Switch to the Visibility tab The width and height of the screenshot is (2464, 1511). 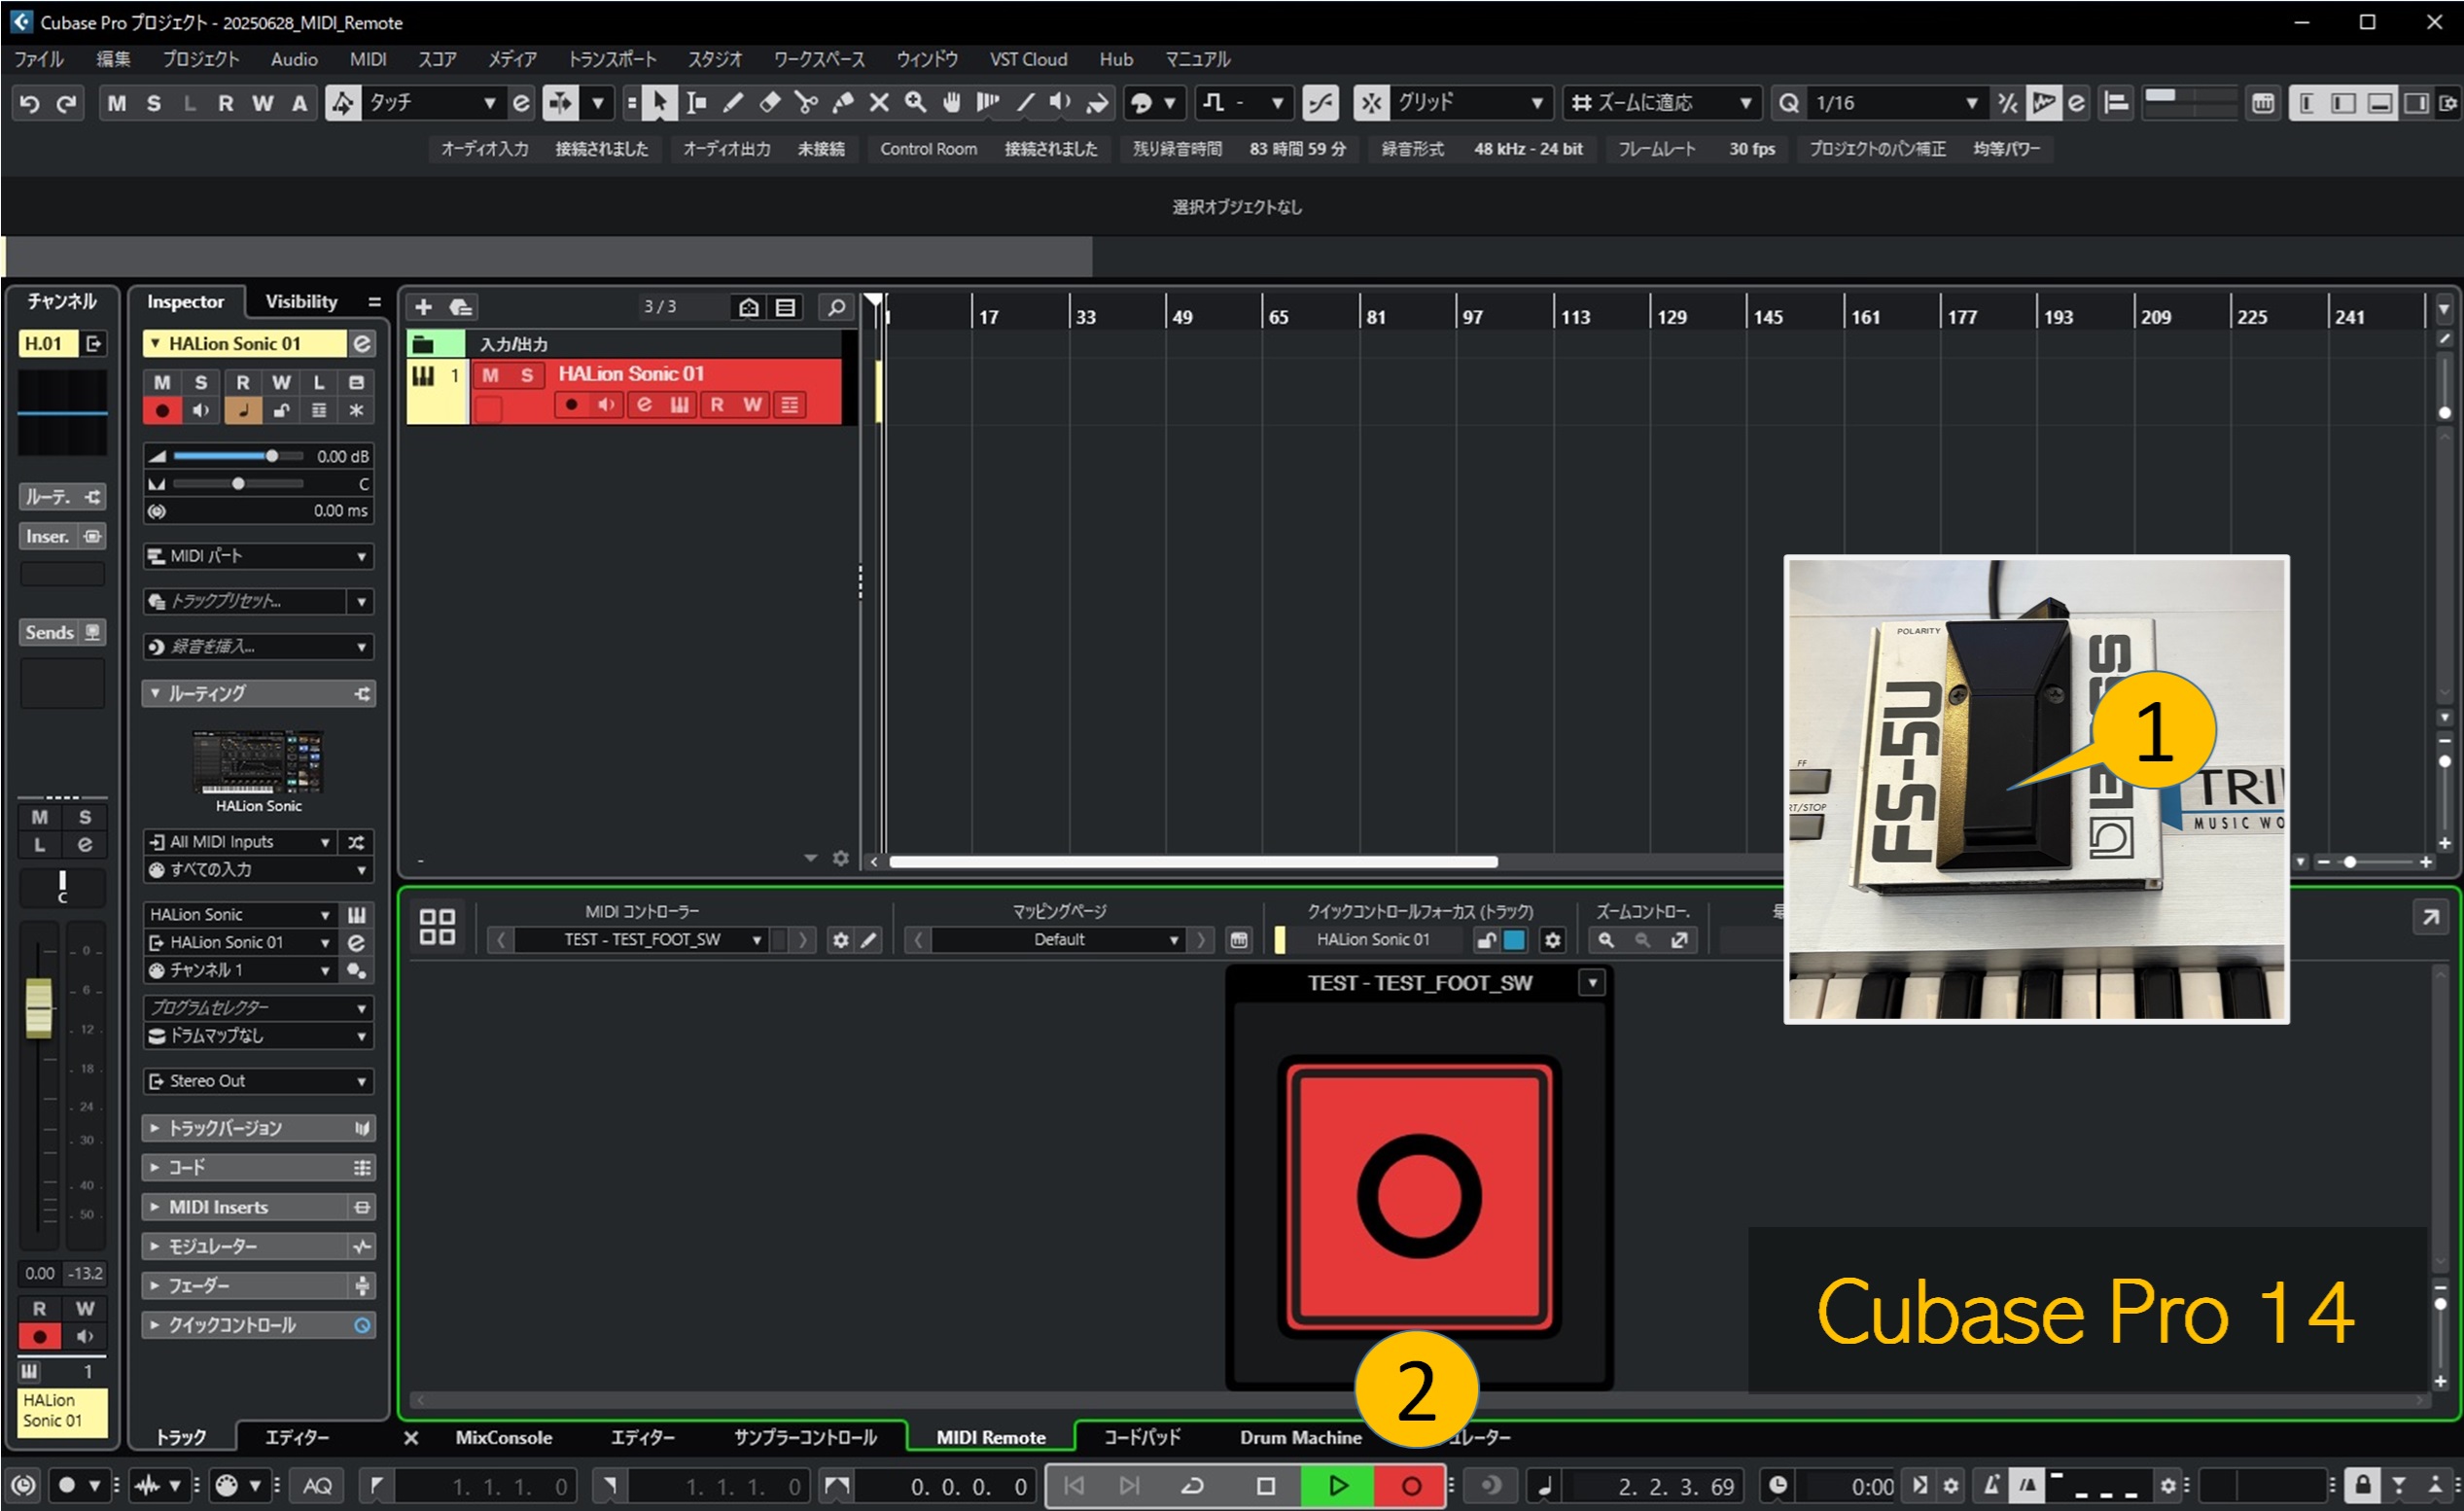point(301,302)
